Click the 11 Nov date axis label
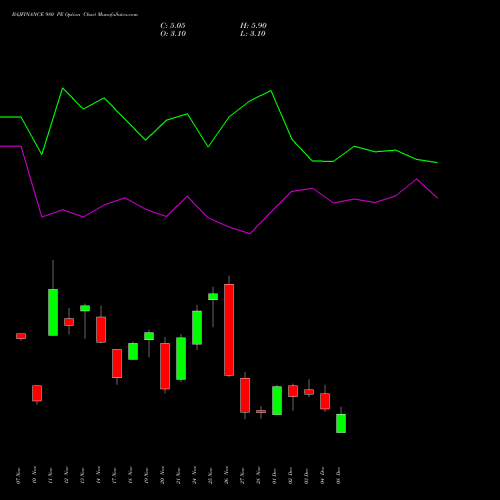 pyautogui.click(x=50, y=475)
